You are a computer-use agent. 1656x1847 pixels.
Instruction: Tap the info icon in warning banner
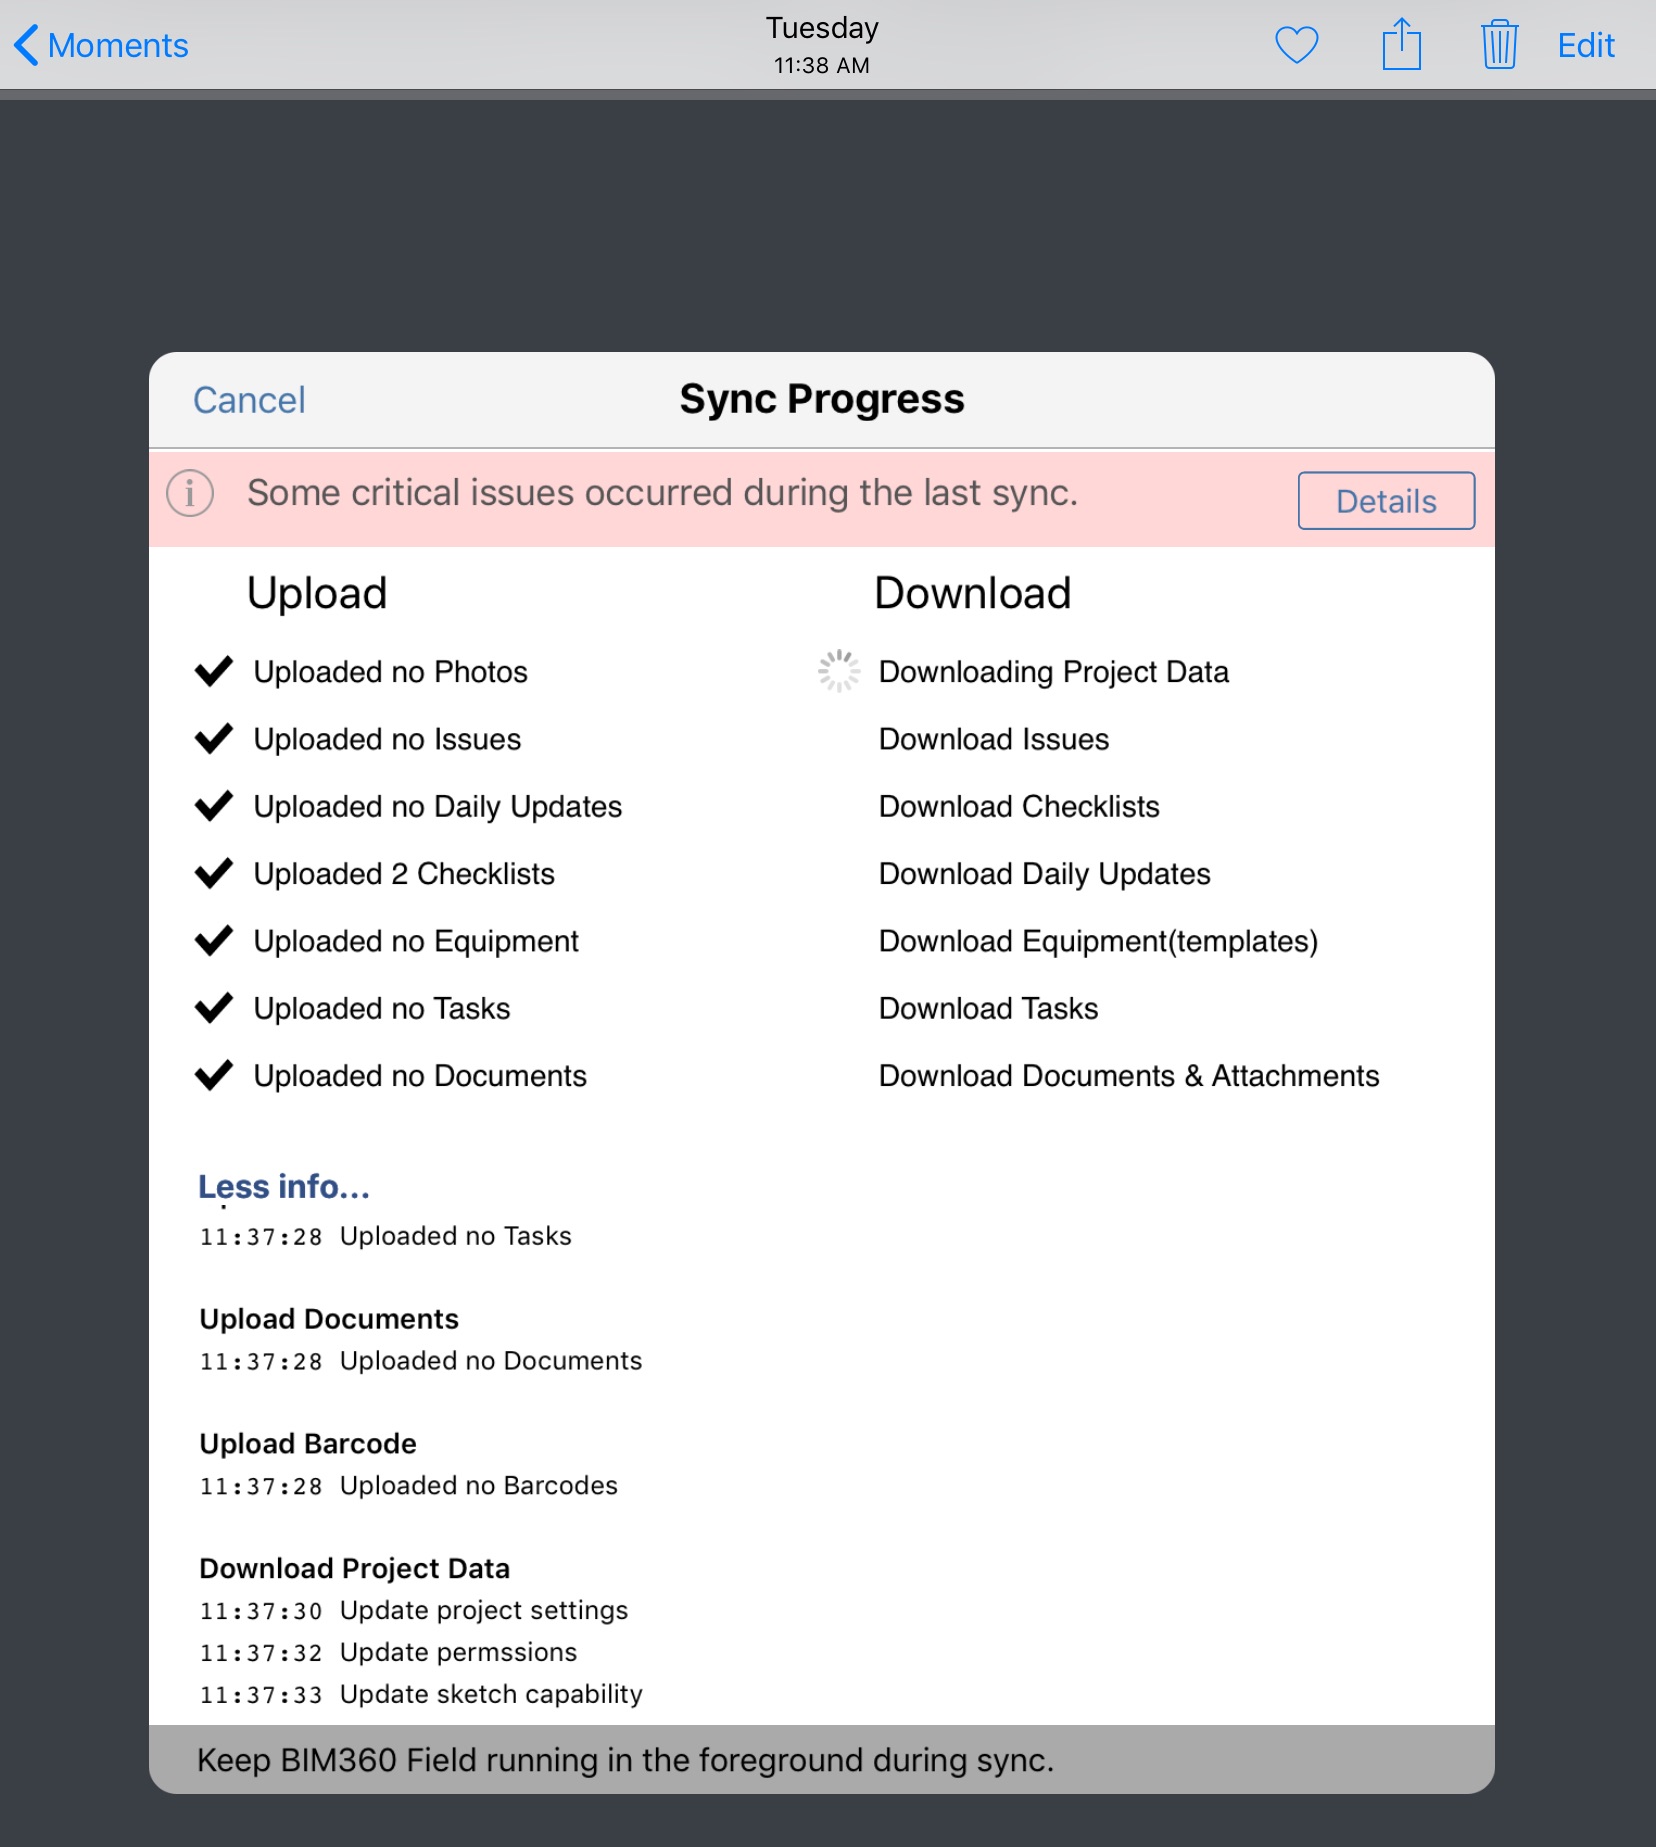pyautogui.click(x=190, y=493)
